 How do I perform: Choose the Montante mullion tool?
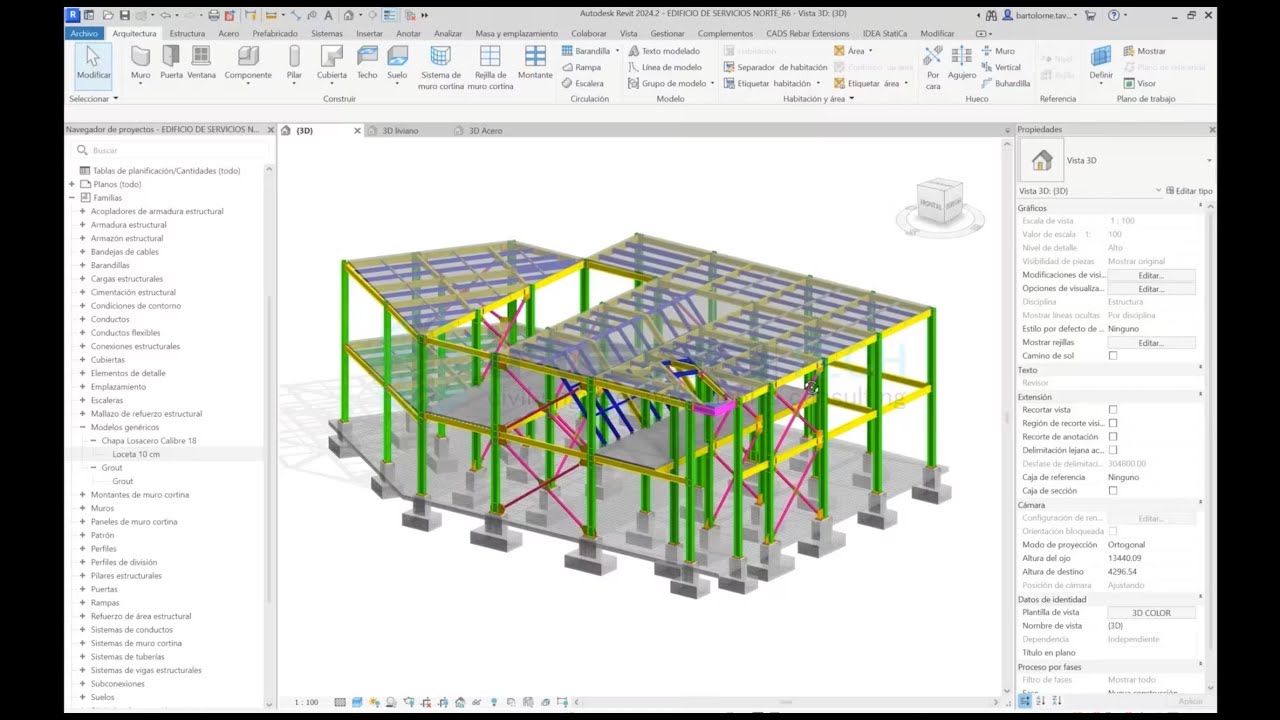[x=536, y=62]
